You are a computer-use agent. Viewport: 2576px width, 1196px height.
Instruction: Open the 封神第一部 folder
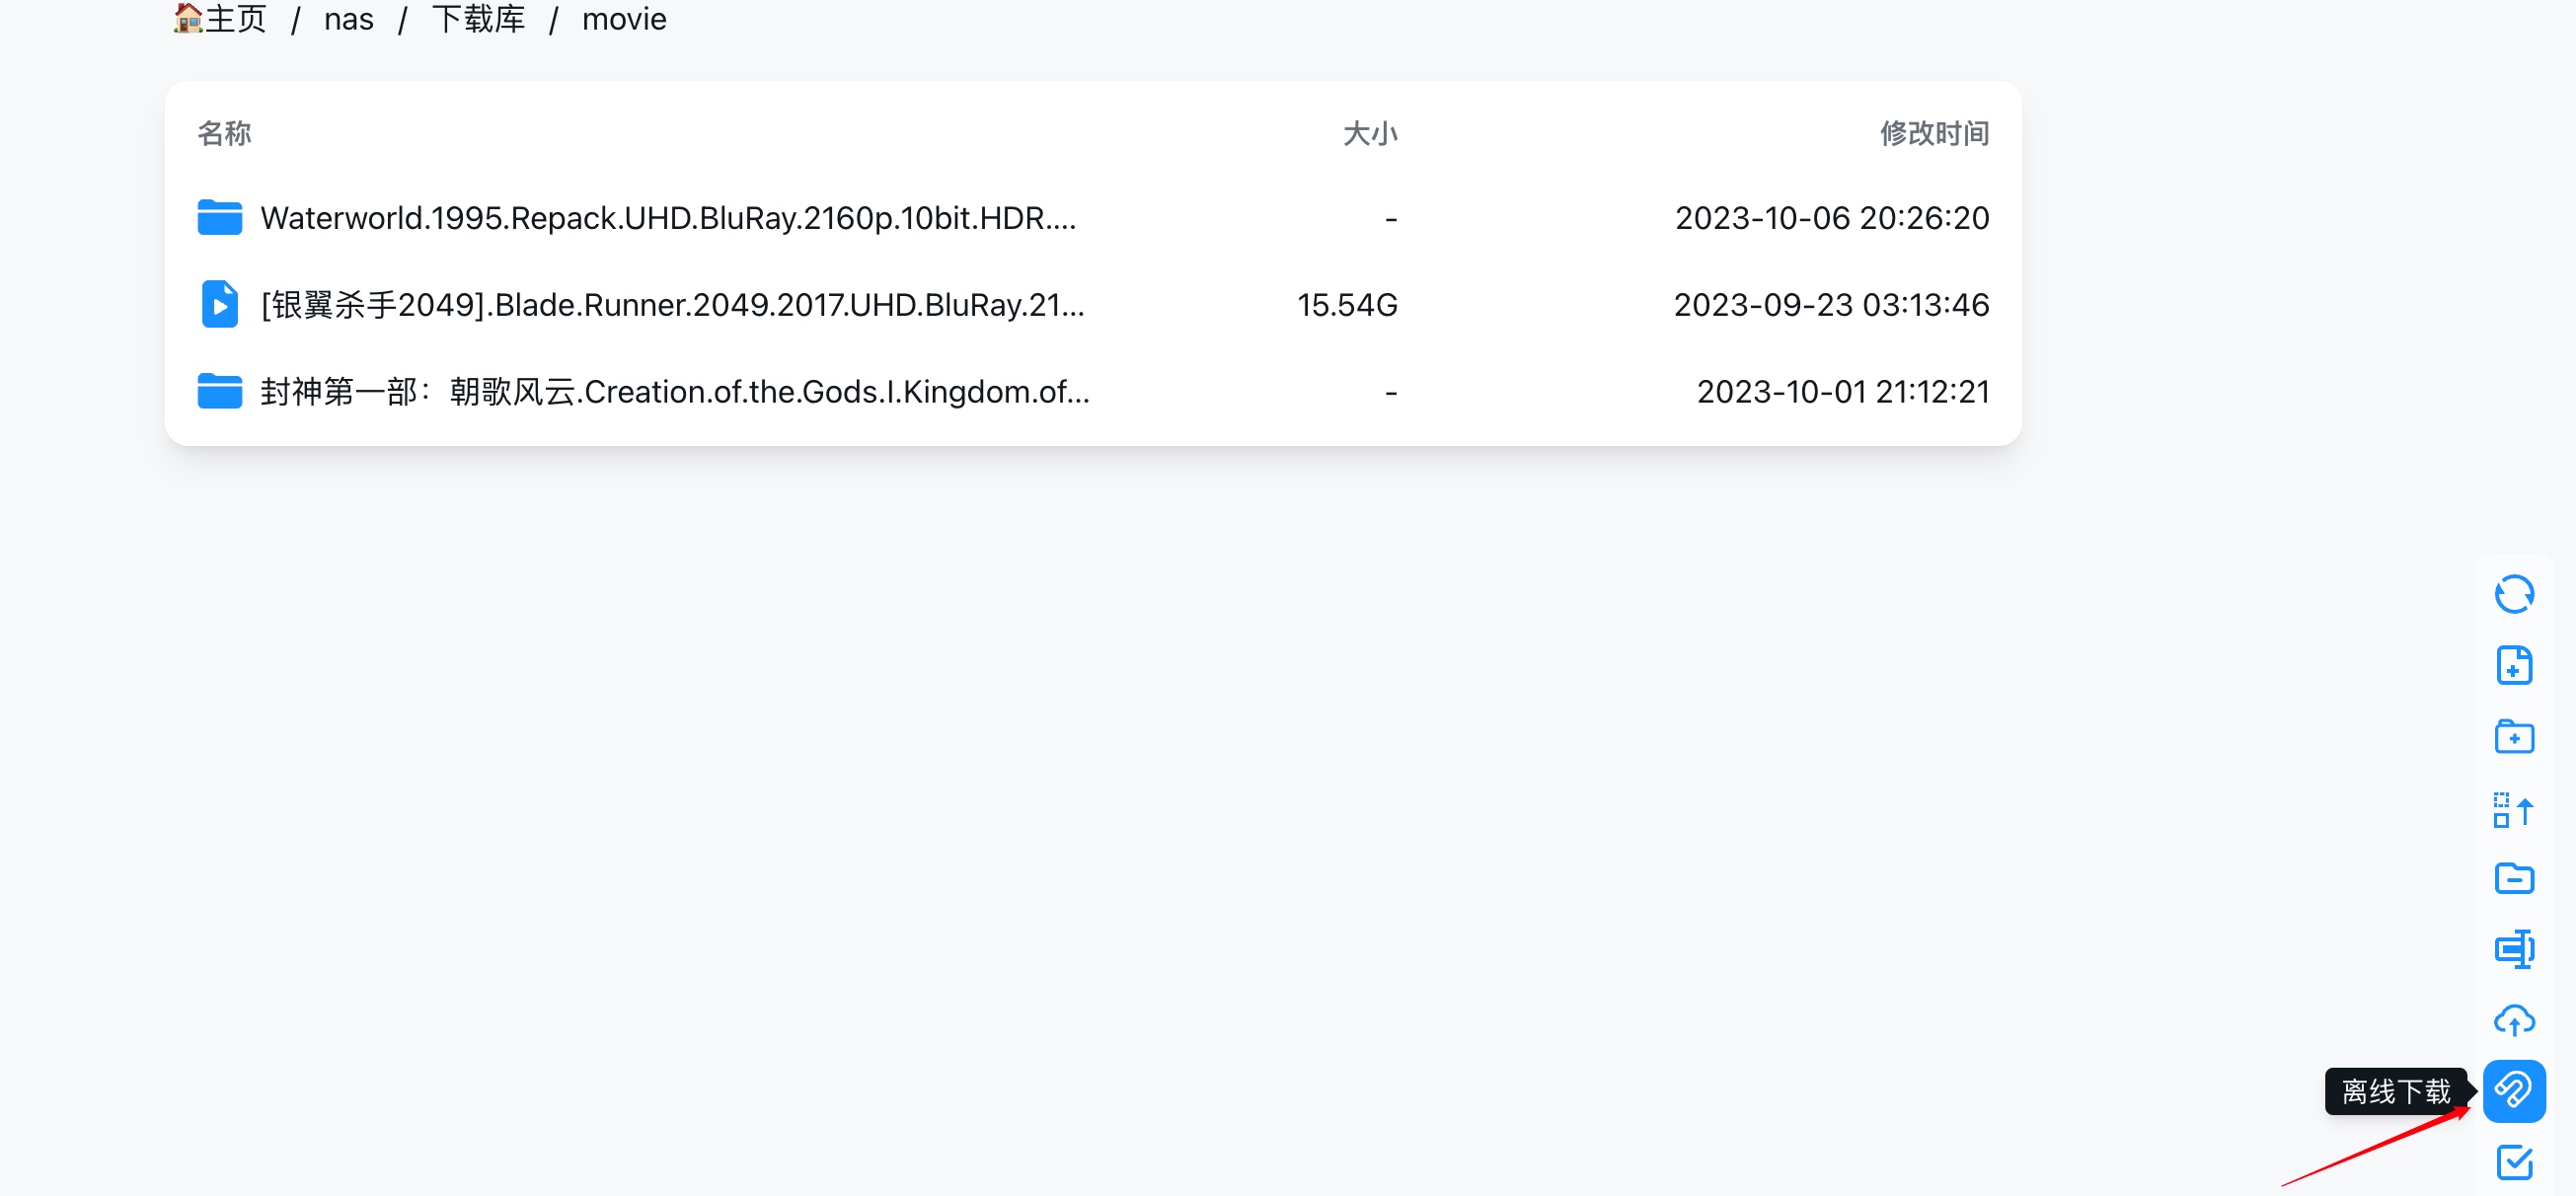(675, 392)
